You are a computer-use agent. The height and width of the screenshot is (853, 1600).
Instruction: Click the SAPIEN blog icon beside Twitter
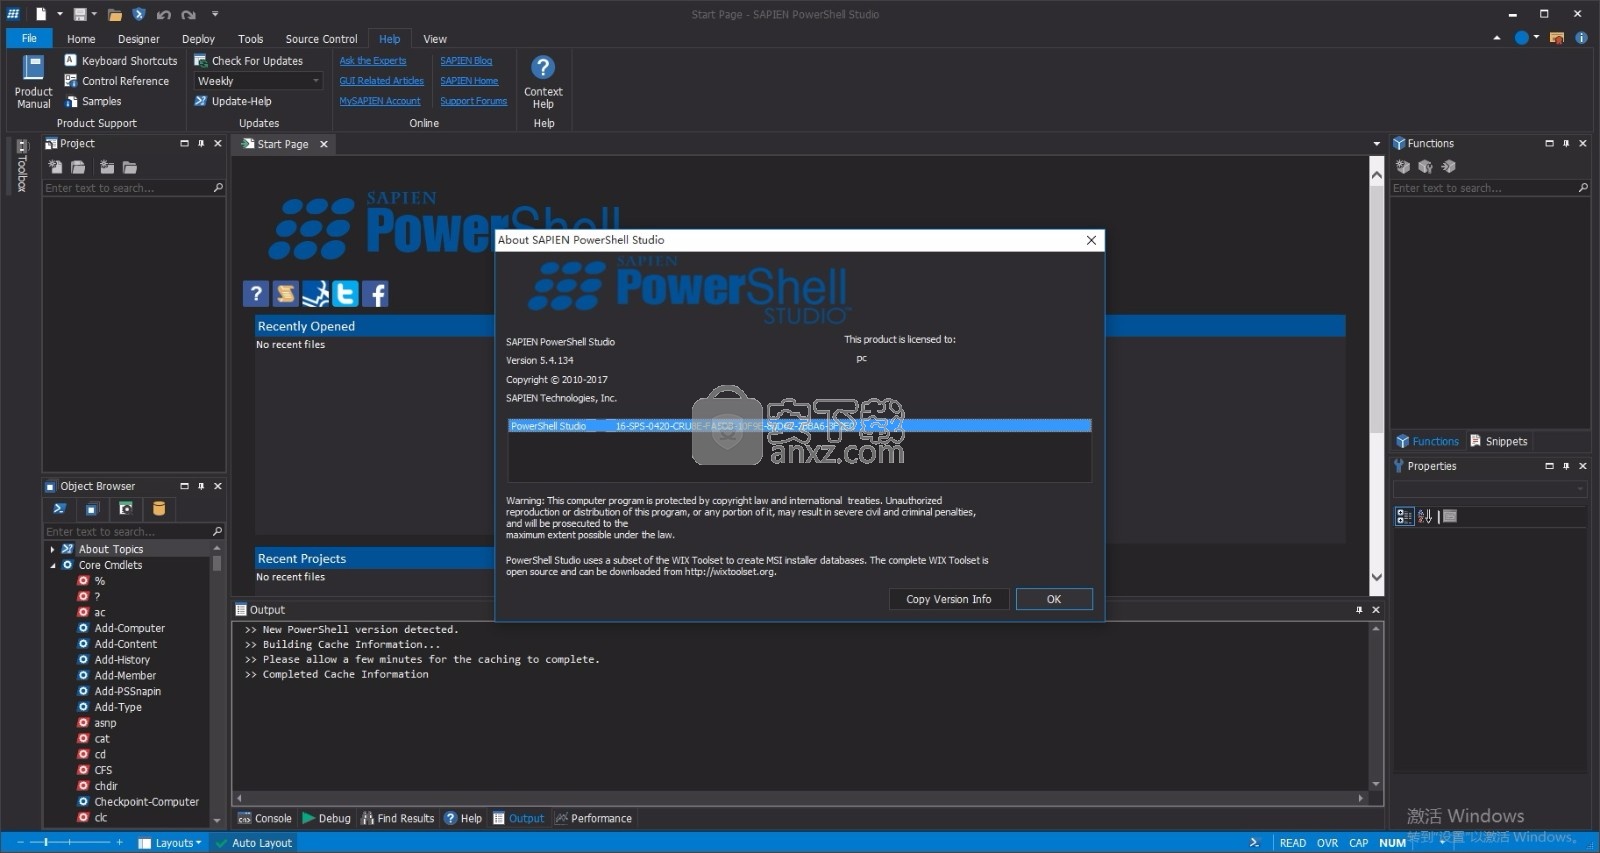316,293
